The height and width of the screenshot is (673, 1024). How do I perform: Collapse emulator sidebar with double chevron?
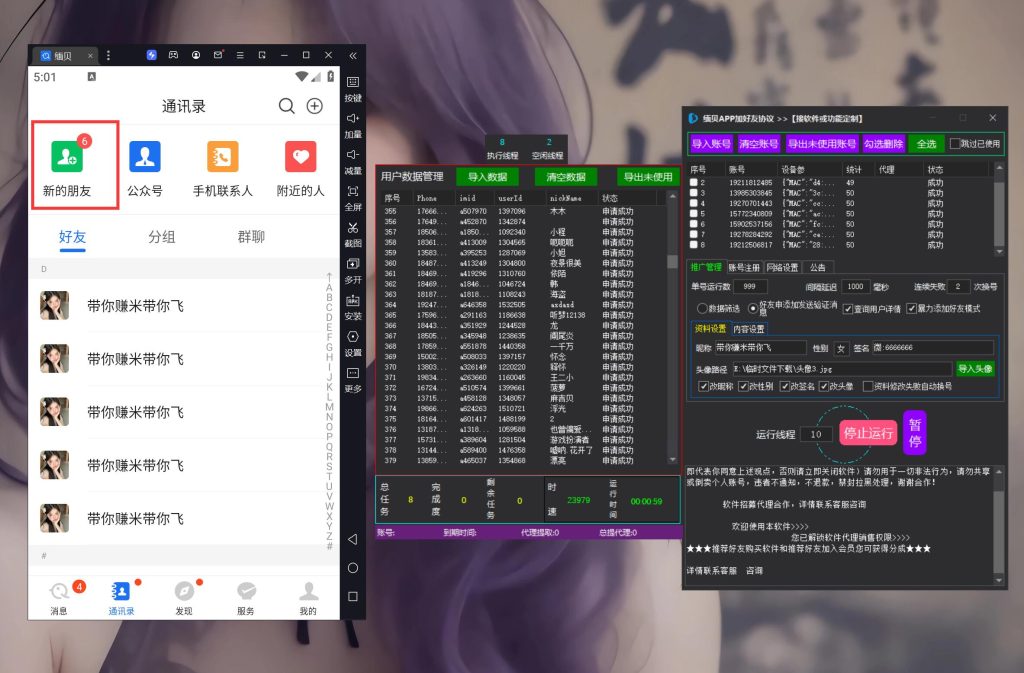pos(352,55)
